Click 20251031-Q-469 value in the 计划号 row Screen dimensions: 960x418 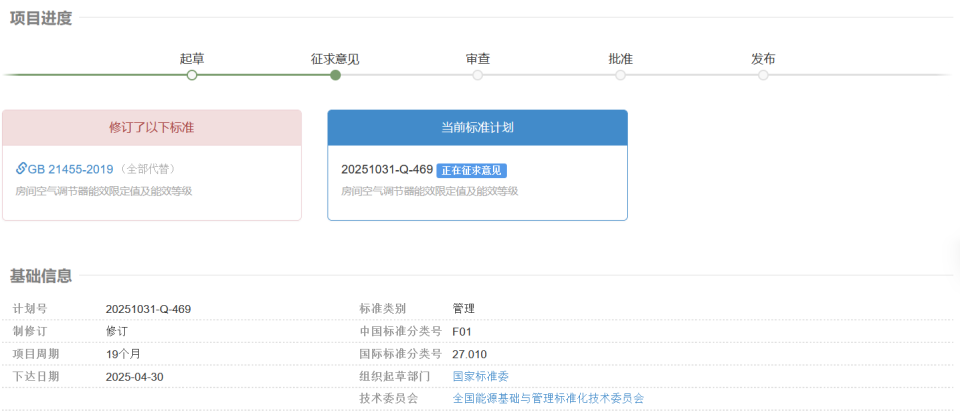point(148,309)
